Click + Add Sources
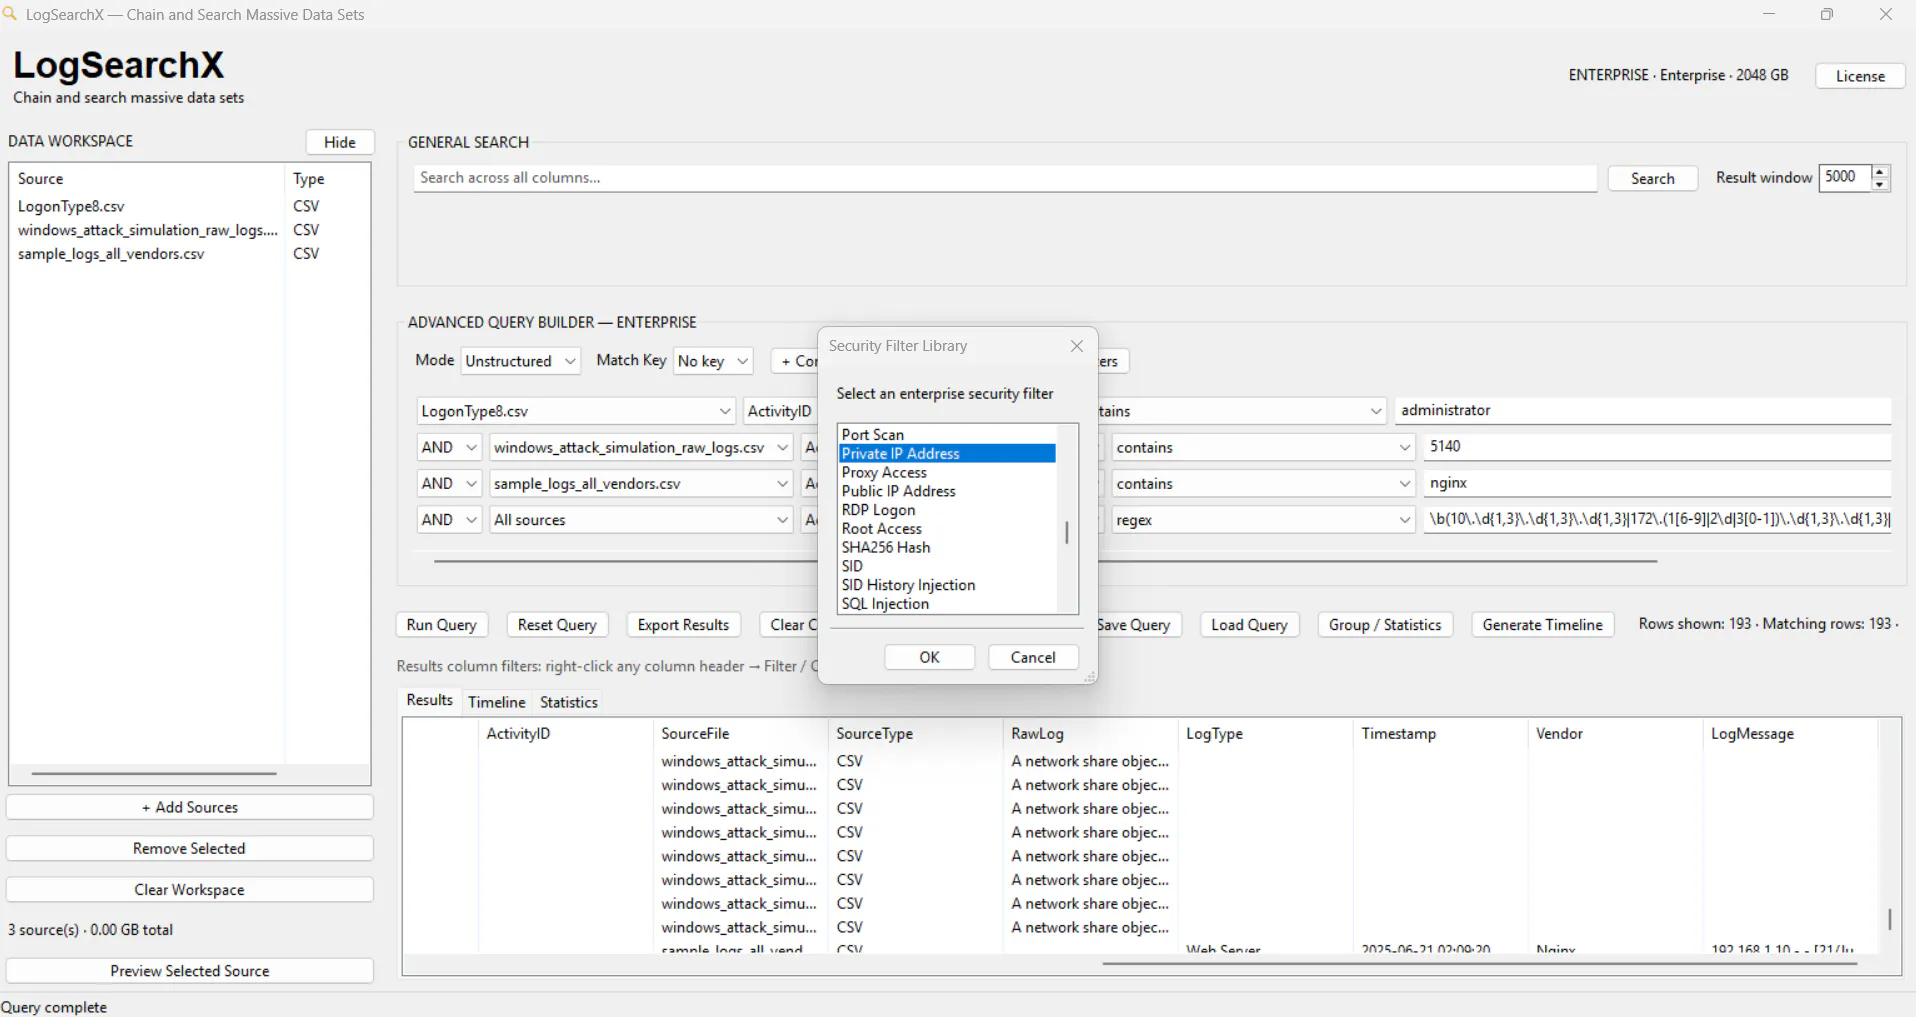The height and width of the screenshot is (1017, 1916). click(x=190, y=808)
